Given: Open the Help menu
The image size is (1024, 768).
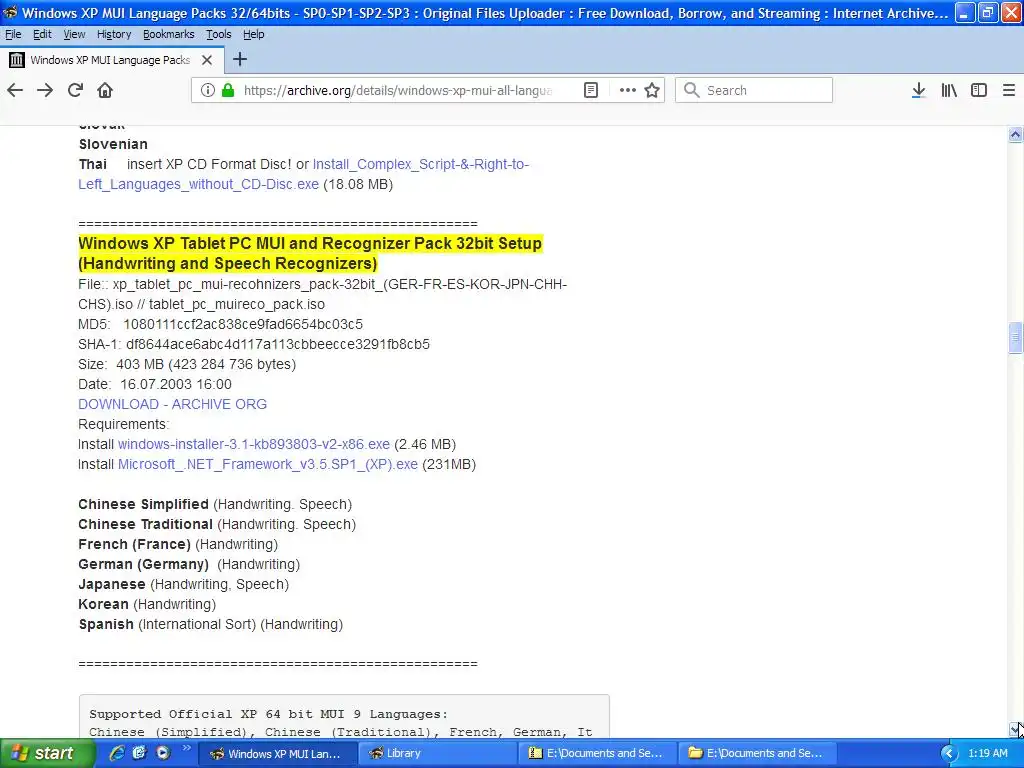Looking at the screenshot, I should click(x=253, y=34).
